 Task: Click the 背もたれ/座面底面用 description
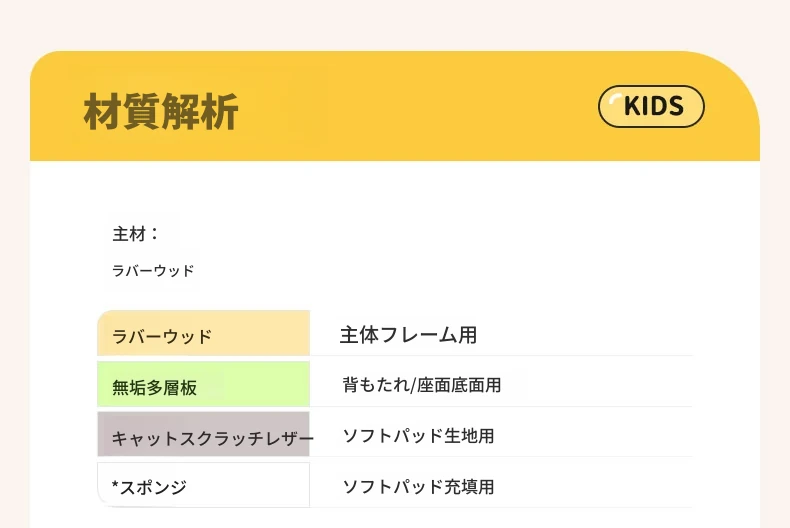[x=422, y=385]
